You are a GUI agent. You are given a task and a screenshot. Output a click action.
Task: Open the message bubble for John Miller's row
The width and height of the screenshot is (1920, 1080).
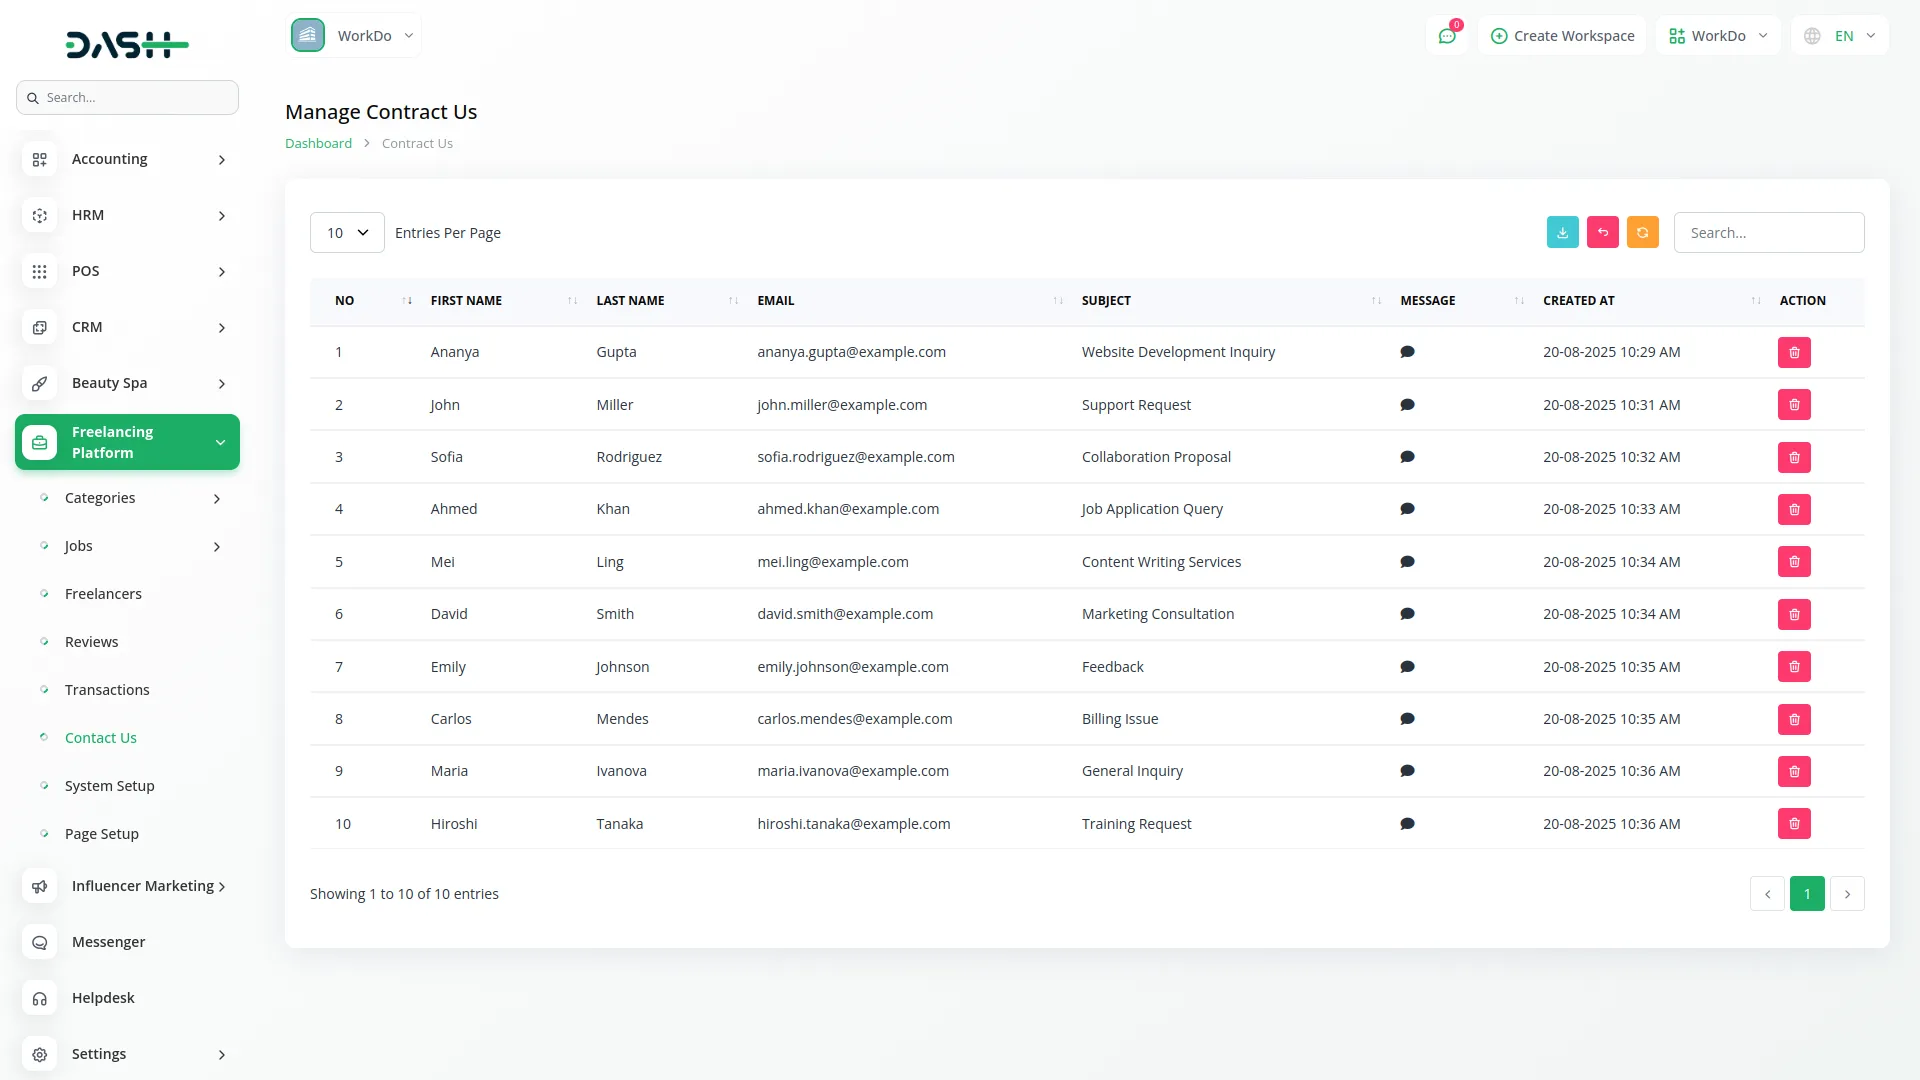point(1406,405)
